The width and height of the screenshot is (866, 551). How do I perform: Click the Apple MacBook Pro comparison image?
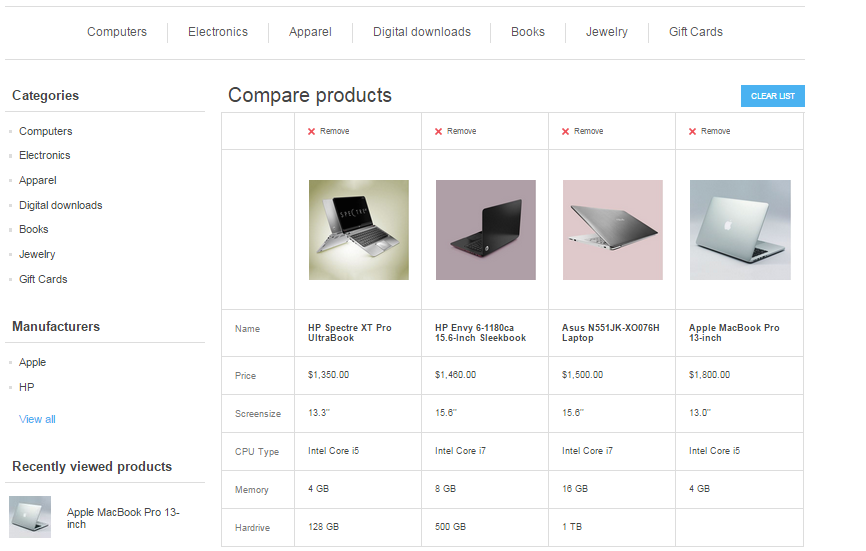click(740, 230)
